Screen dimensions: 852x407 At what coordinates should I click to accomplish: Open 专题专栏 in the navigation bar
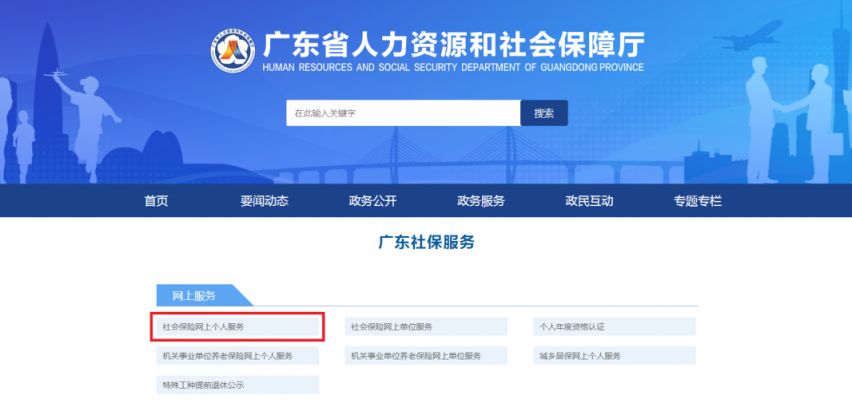697,201
